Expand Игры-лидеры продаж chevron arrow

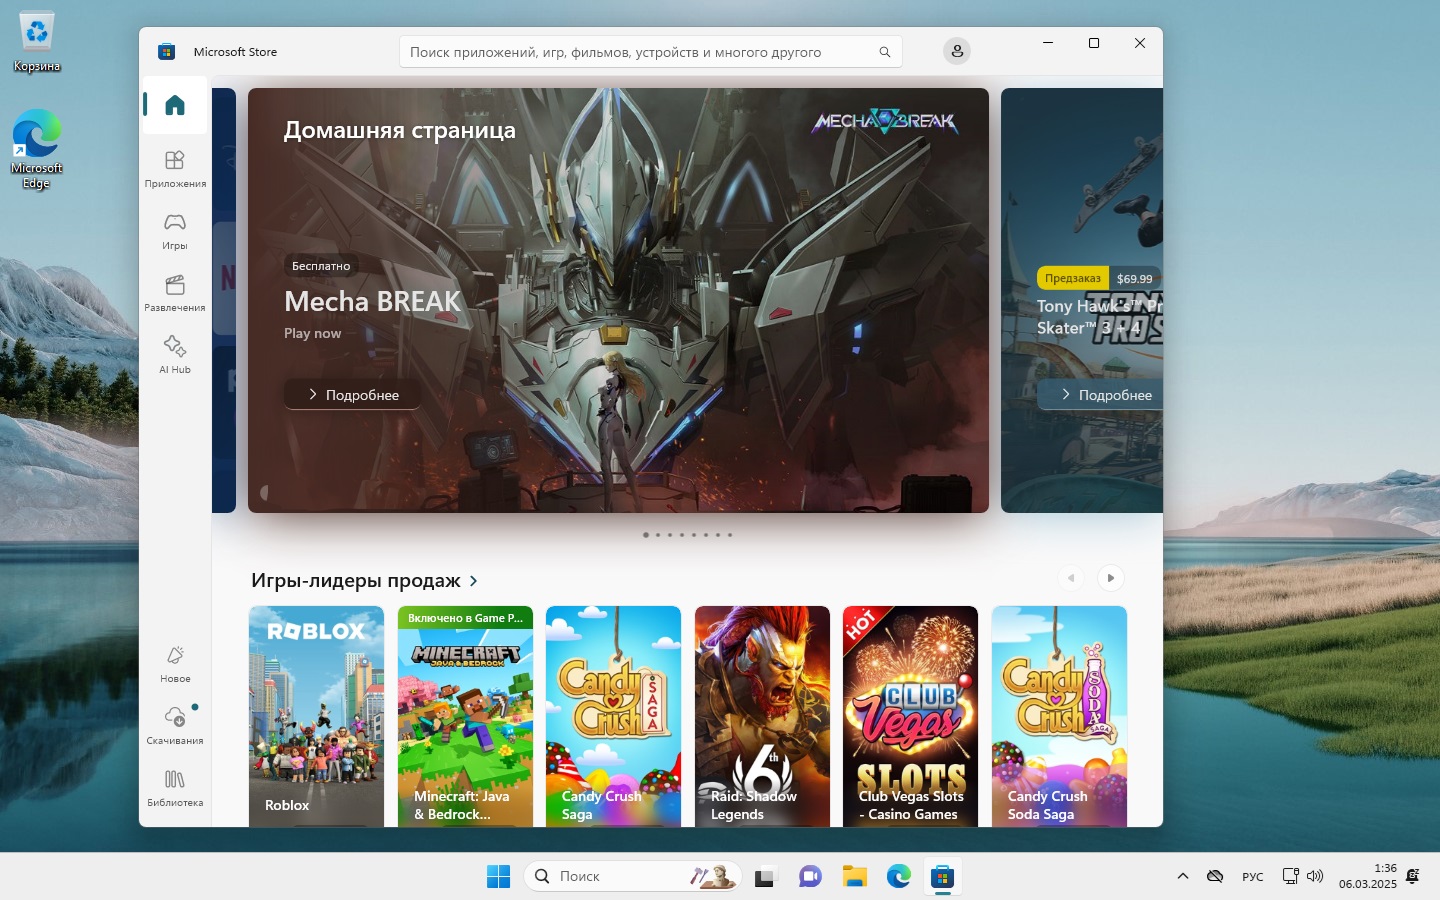tap(473, 581)
